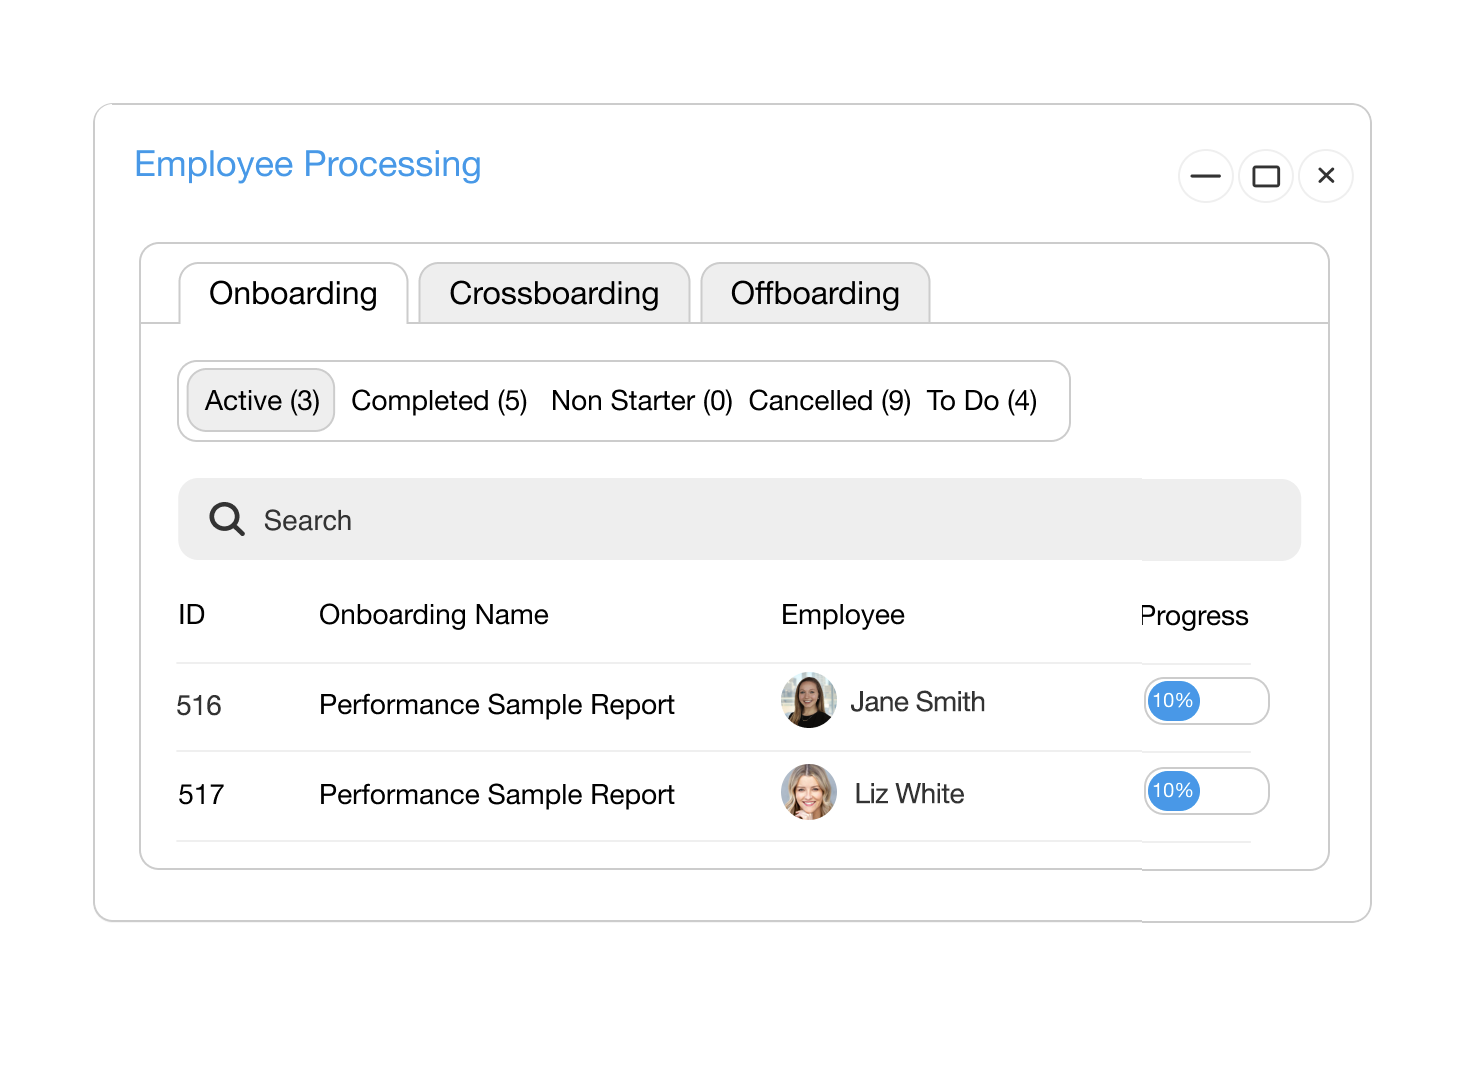Close the Employee Processing window
This screenshot has height=1081, width=1480.
coord(1326,176)
